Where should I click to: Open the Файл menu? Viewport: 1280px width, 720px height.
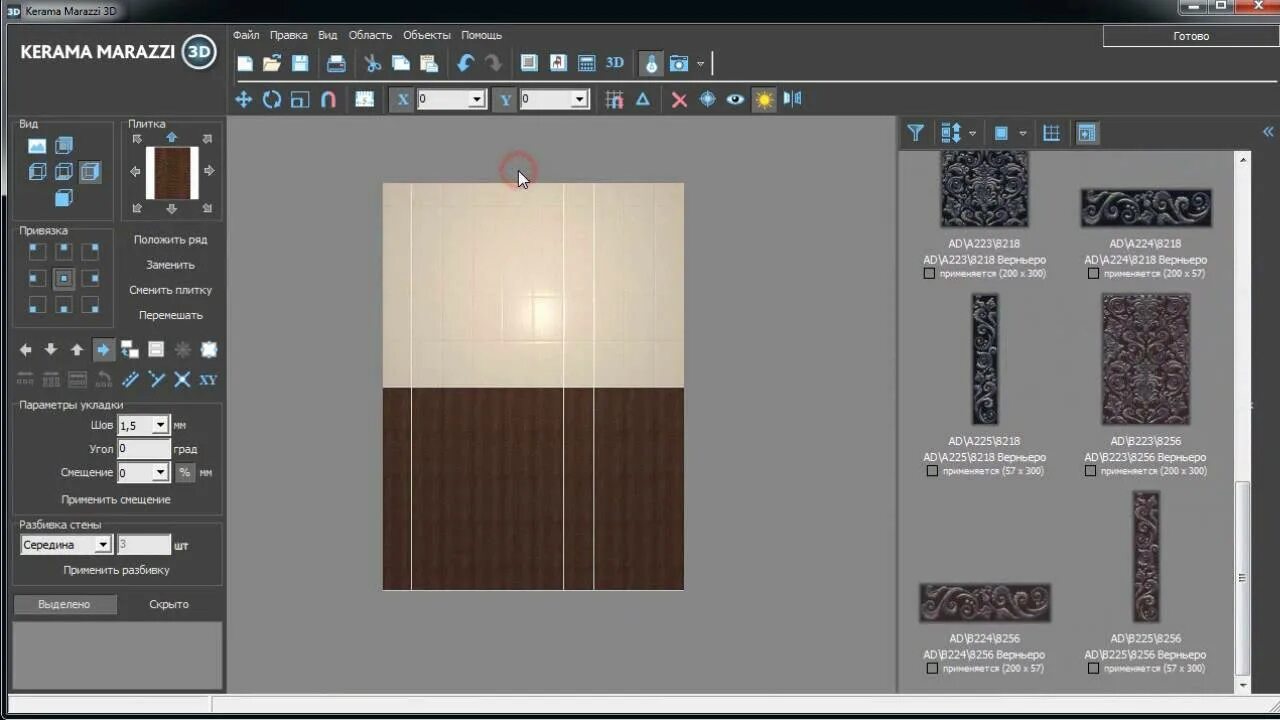246,35
